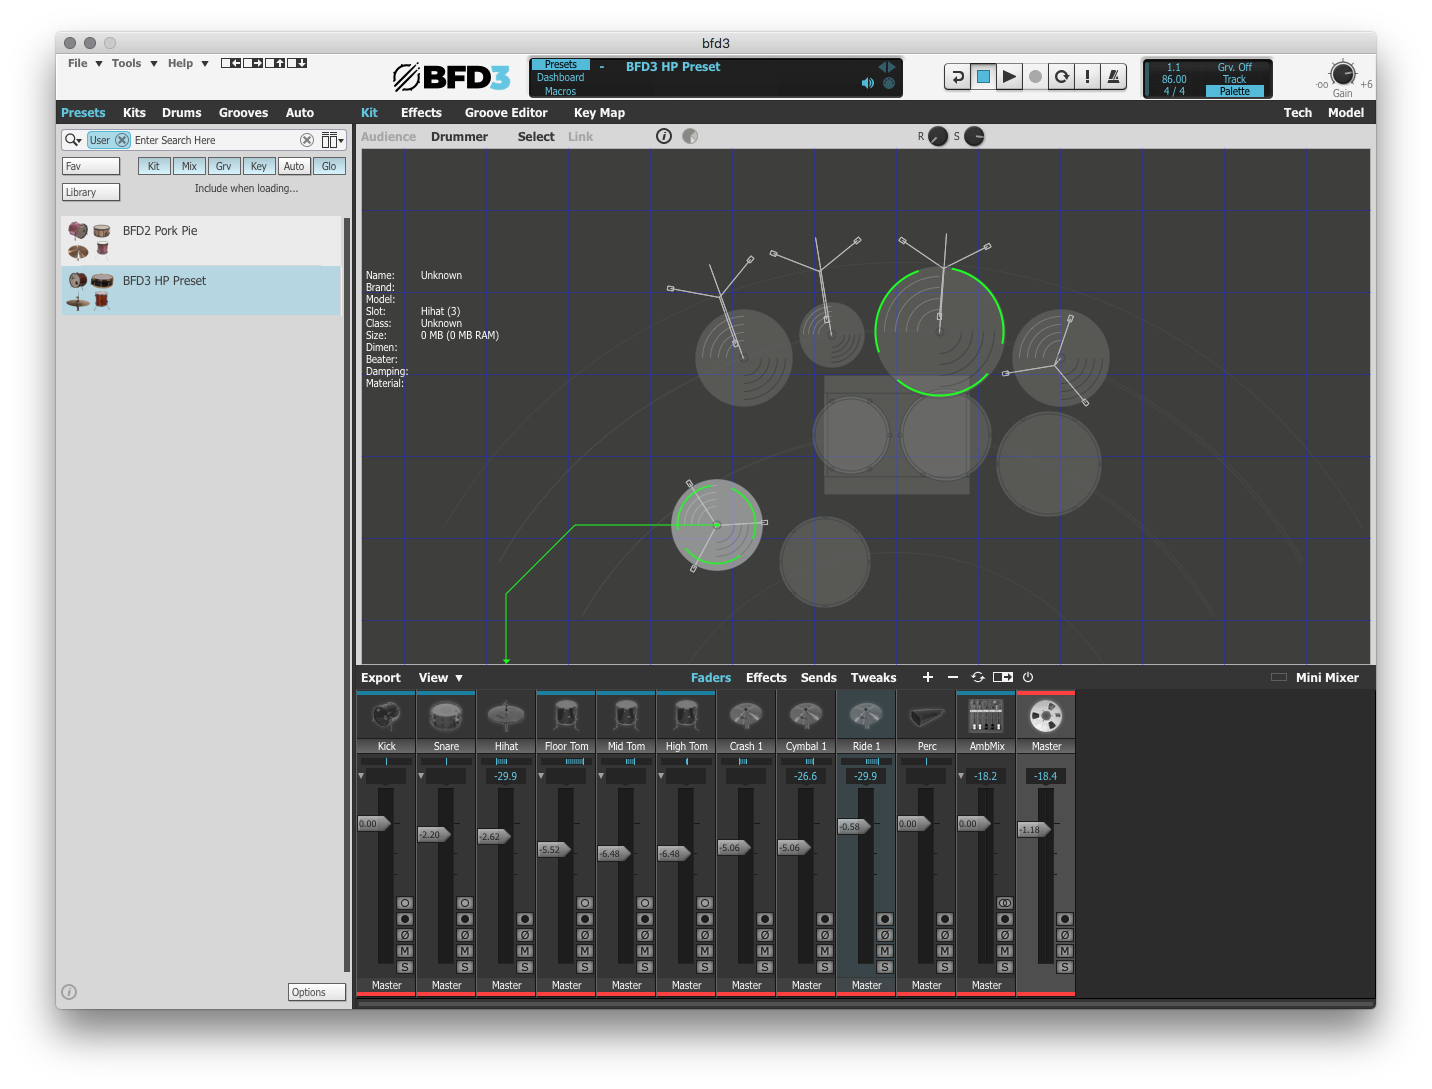Toggle stereo link on AmbMix channel

(1005, 903)
